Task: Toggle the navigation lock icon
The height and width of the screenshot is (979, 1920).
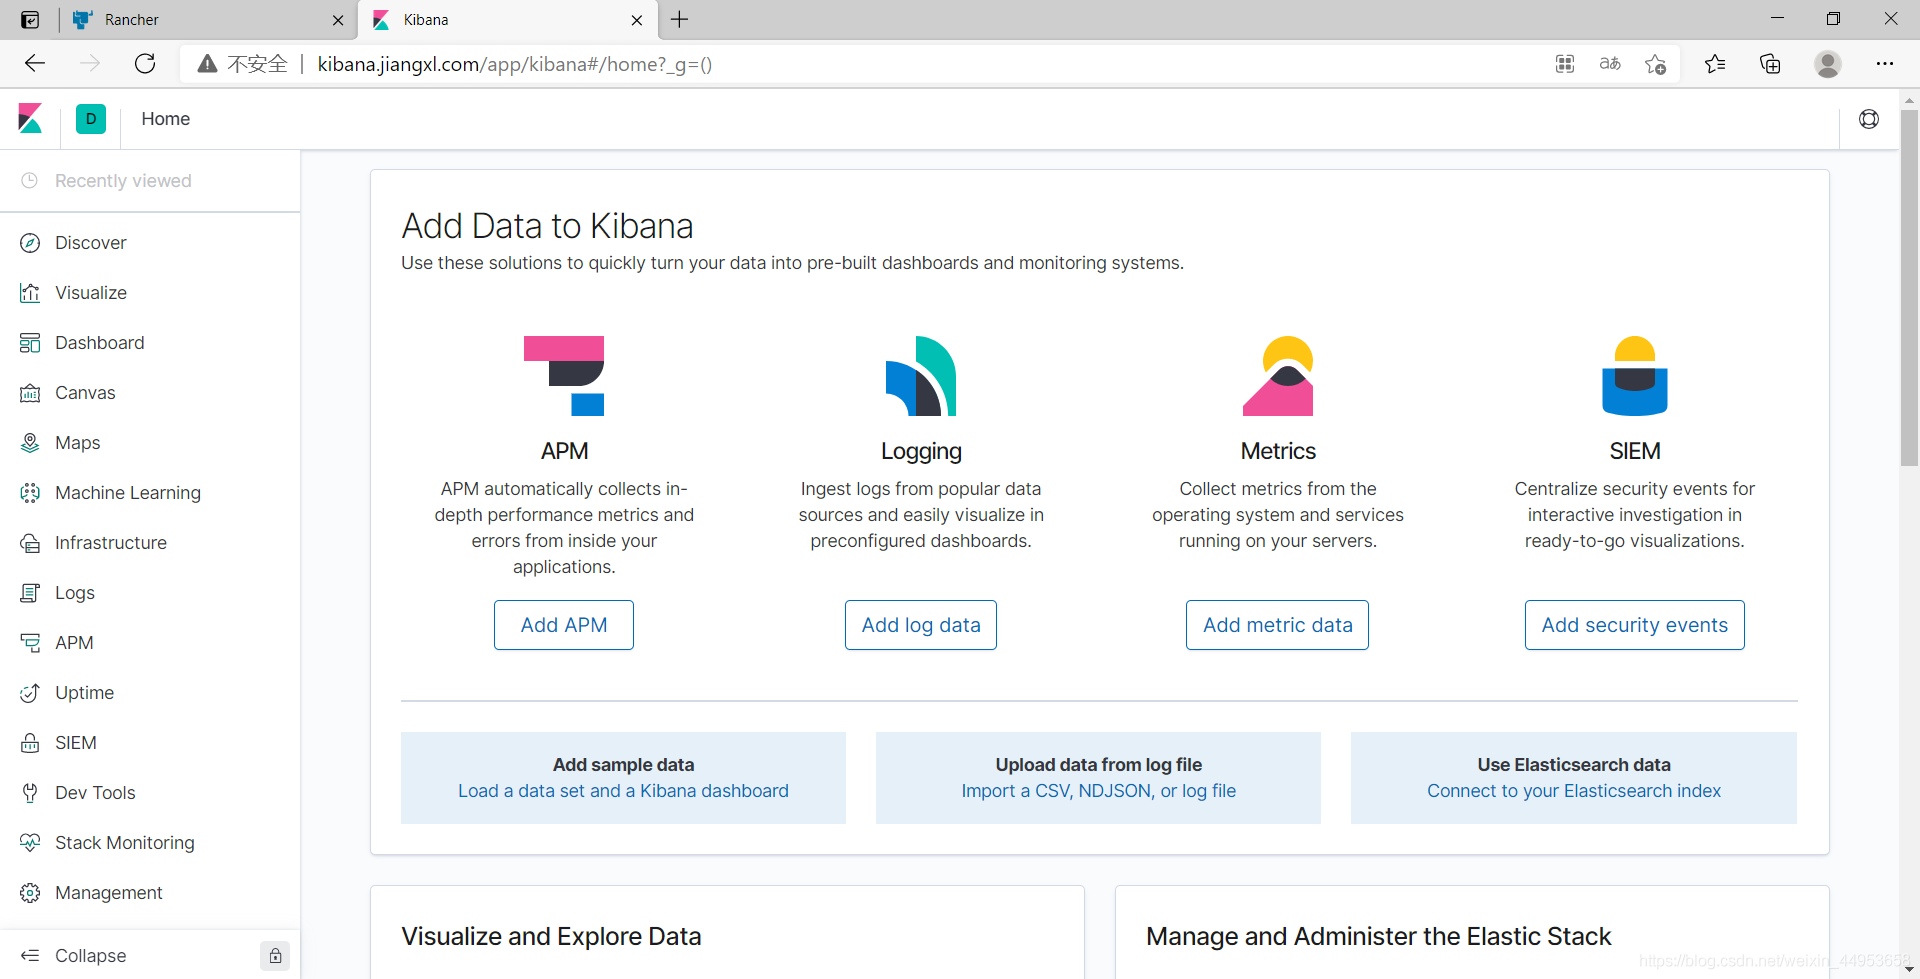Action: tap(275, 956)
